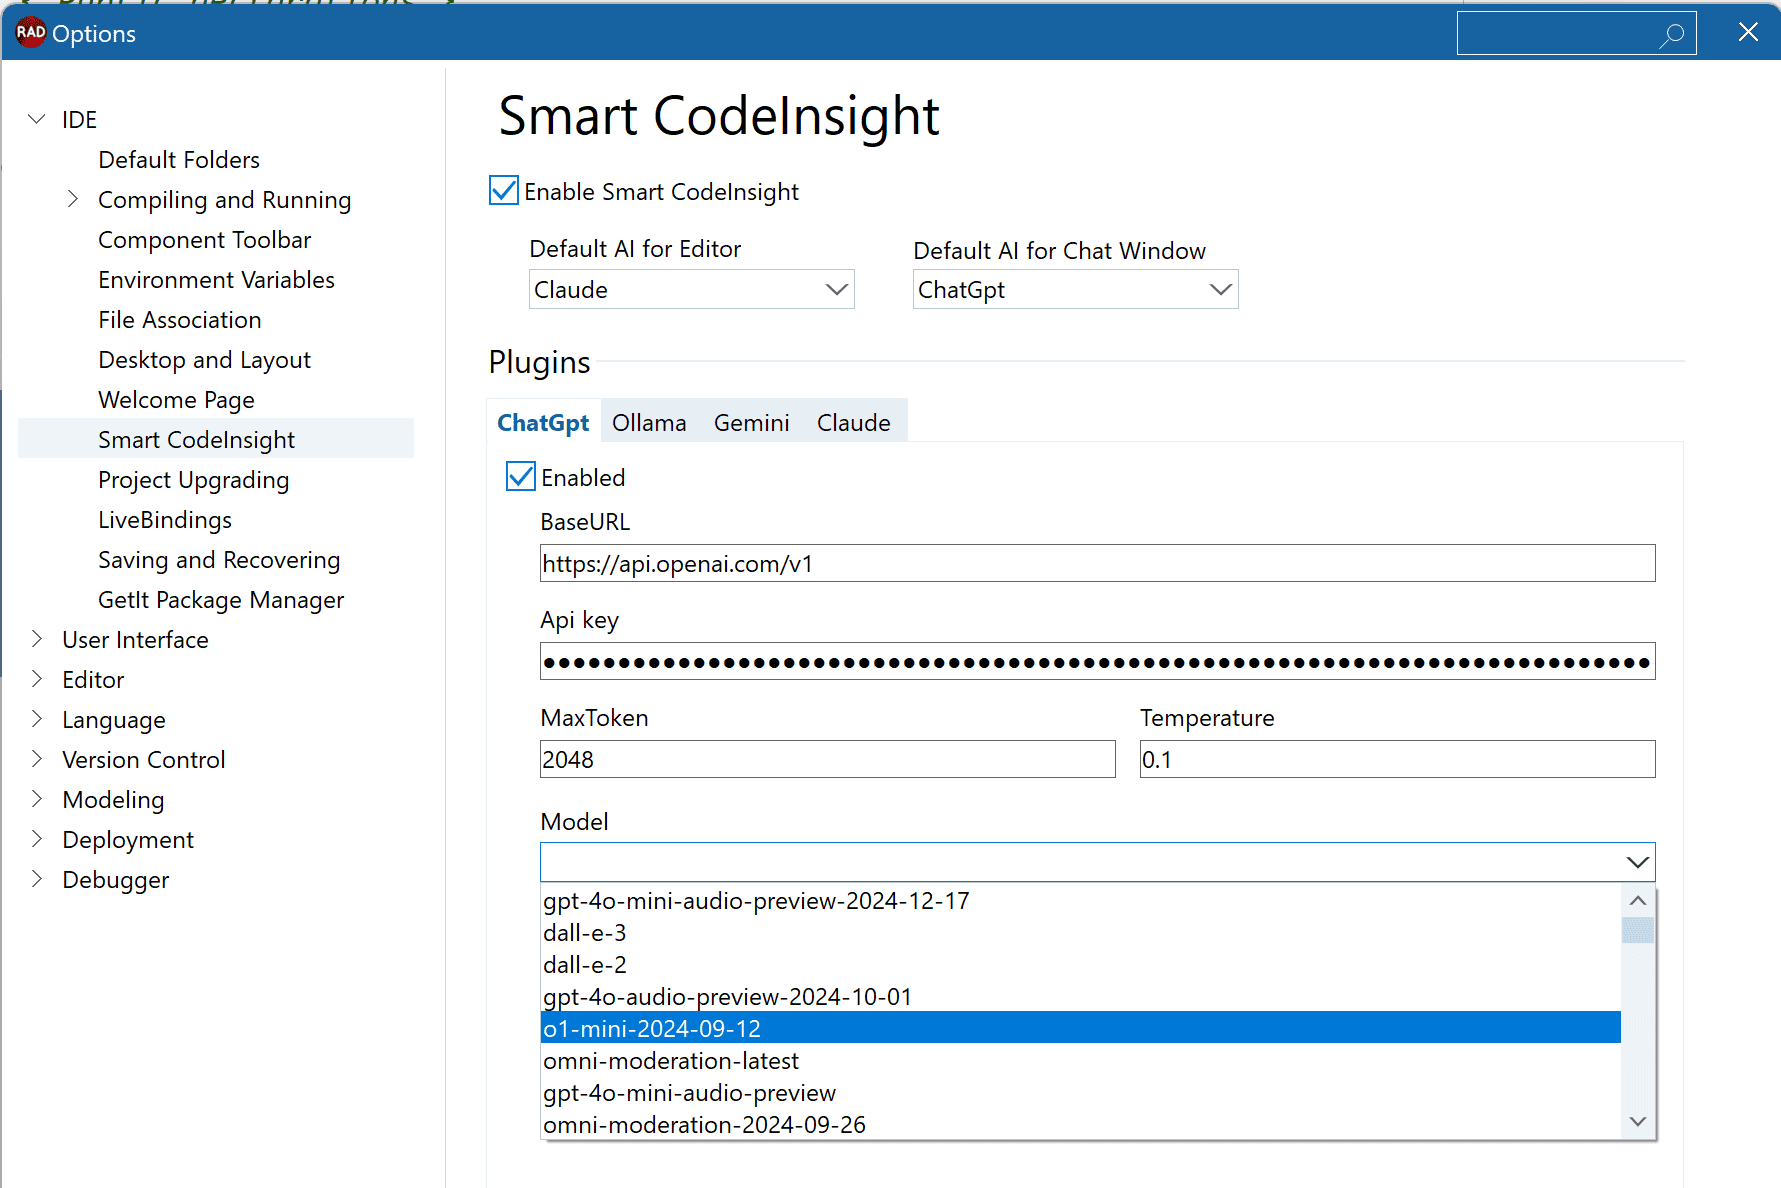Expand the User Interface node
Screen dimensions: 1781x1188
point(37,639)
